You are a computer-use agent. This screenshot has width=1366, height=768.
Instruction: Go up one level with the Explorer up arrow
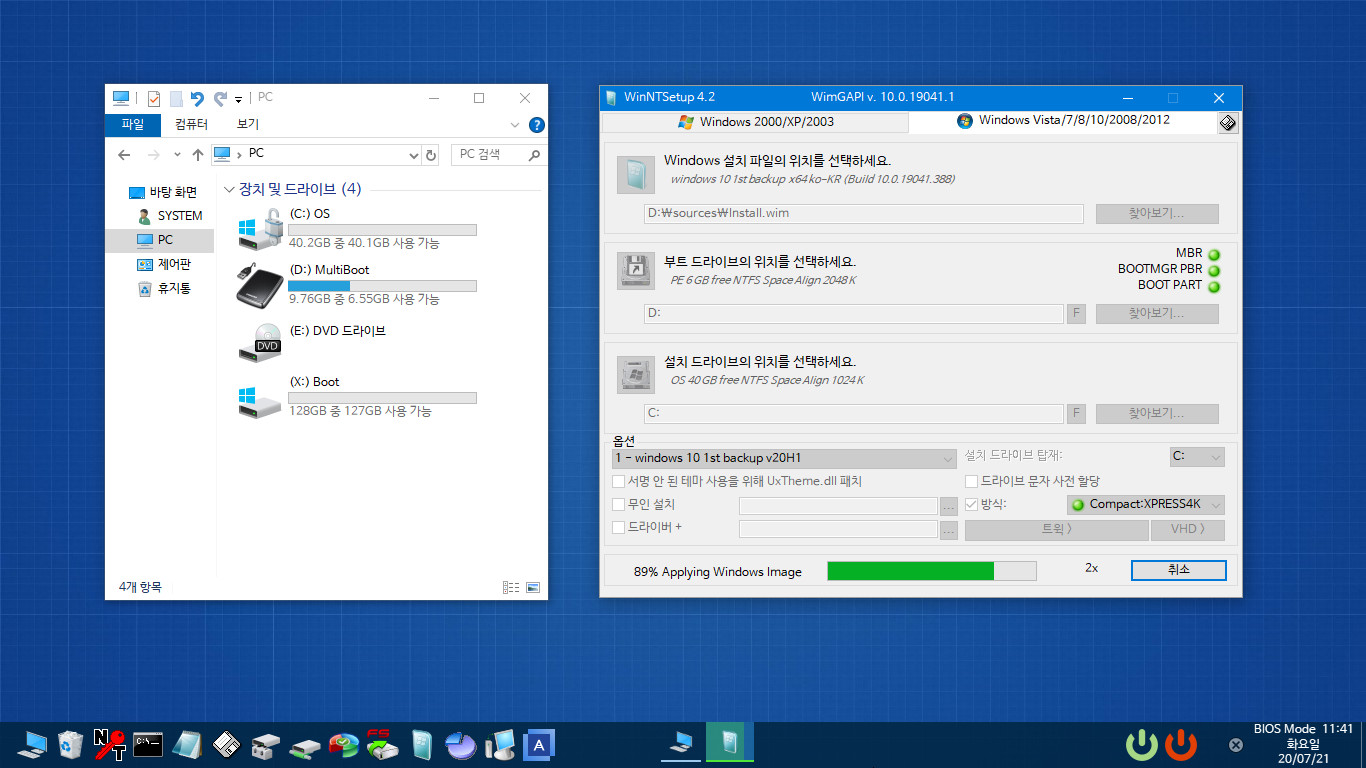click(198, 155)
